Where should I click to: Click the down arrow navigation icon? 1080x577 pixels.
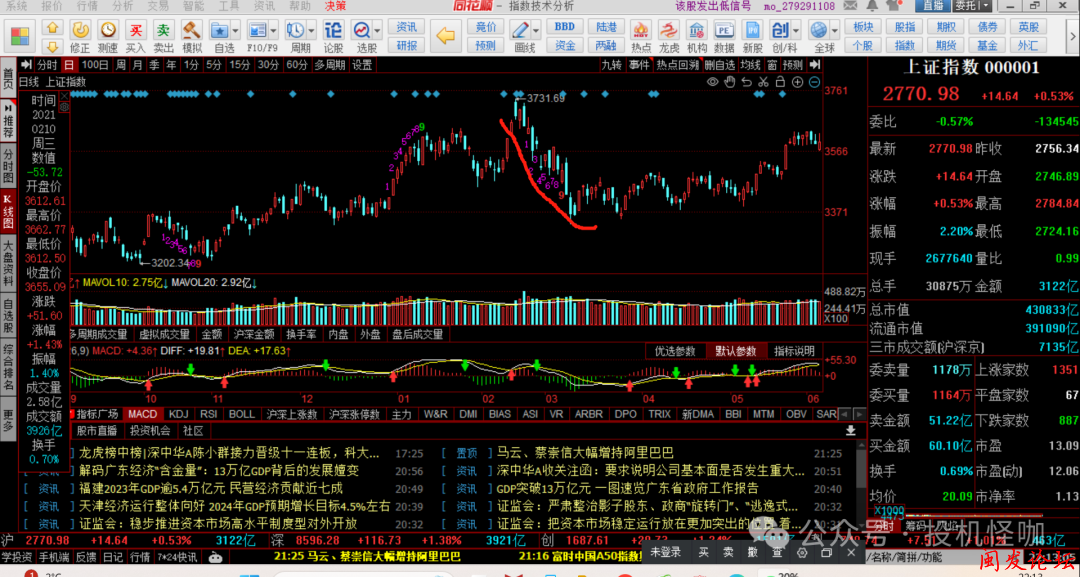point(53,47)
